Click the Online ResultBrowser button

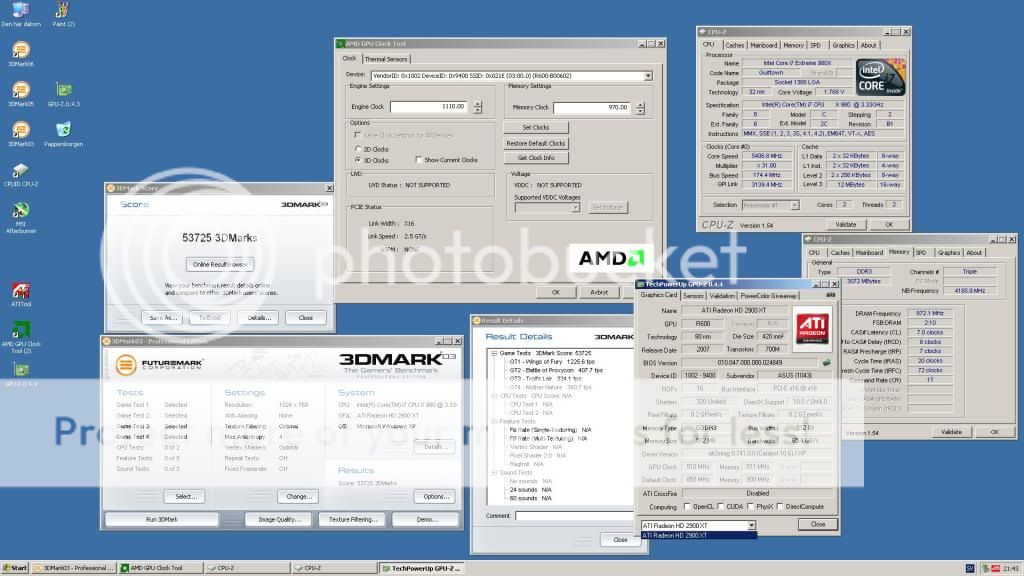[220, 264]
